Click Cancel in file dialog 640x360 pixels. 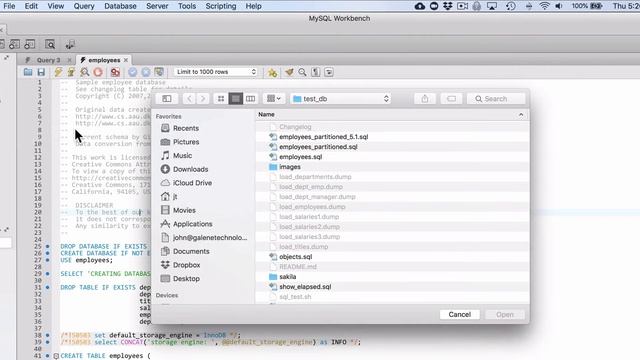pyautogui.click(x=460, y=315)
